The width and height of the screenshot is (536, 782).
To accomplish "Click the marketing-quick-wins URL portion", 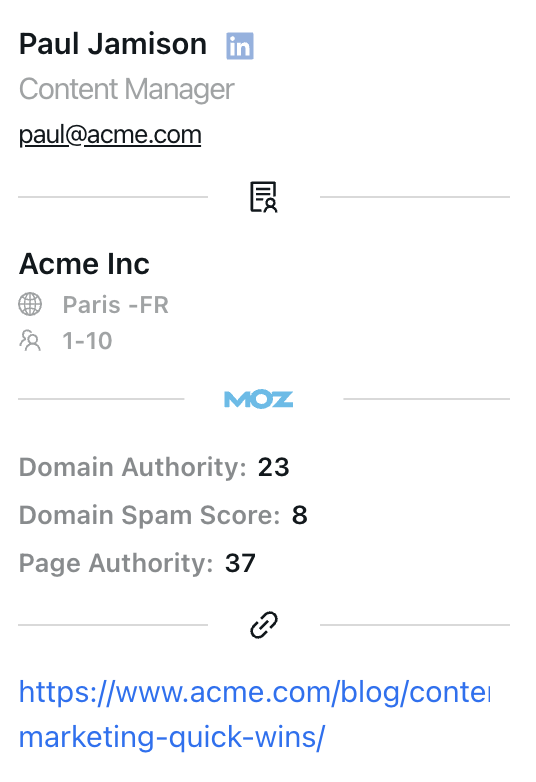I will (x=172, y=737).
